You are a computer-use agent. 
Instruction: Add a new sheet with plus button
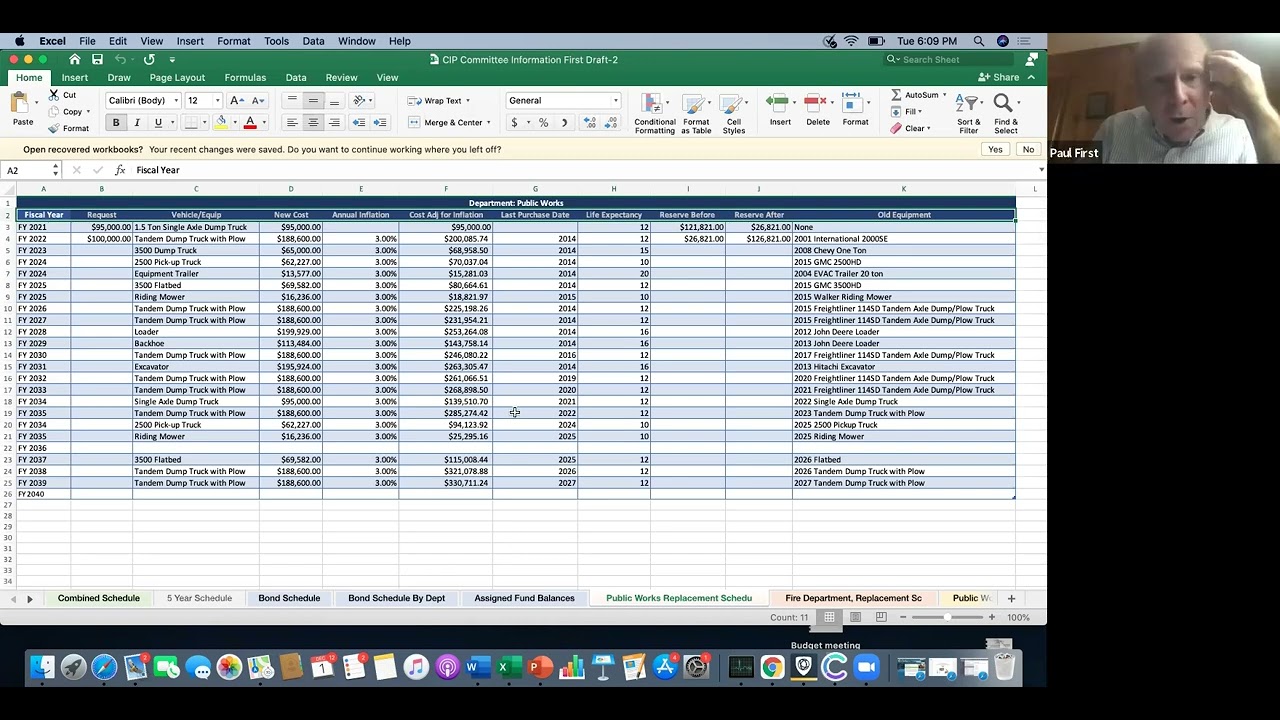point(1011,598)
